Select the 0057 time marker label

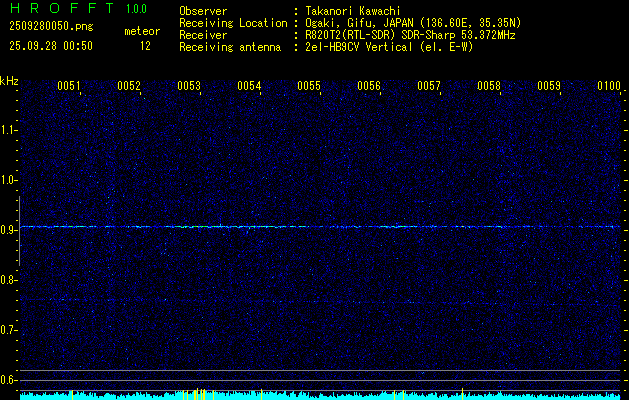[429, 86]
